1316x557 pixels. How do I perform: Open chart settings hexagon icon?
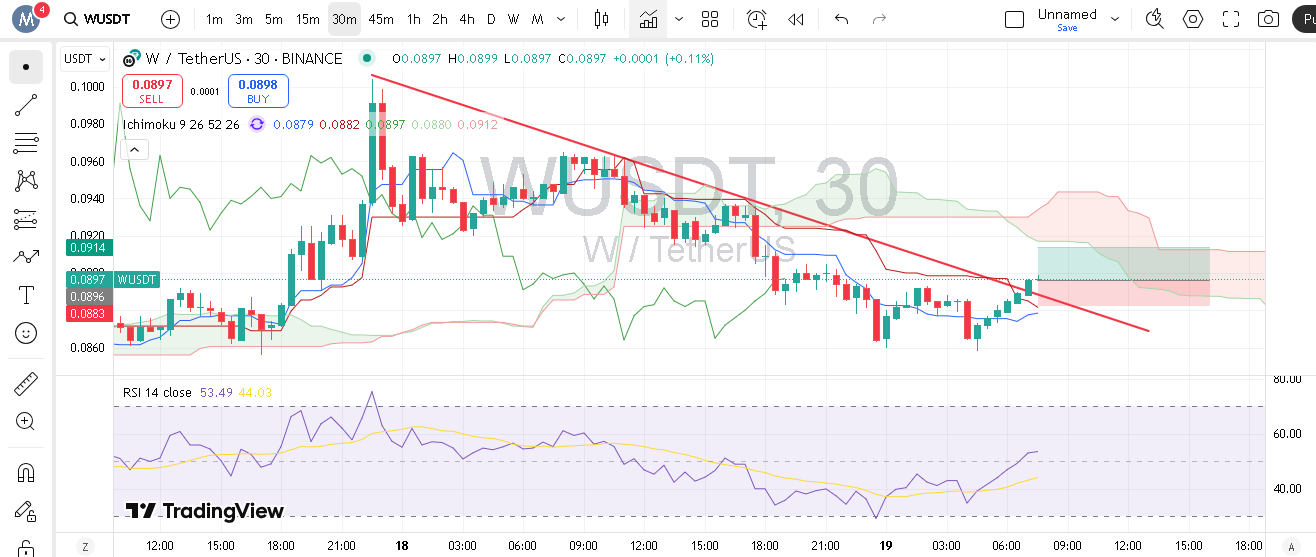tap(1193, 19)
